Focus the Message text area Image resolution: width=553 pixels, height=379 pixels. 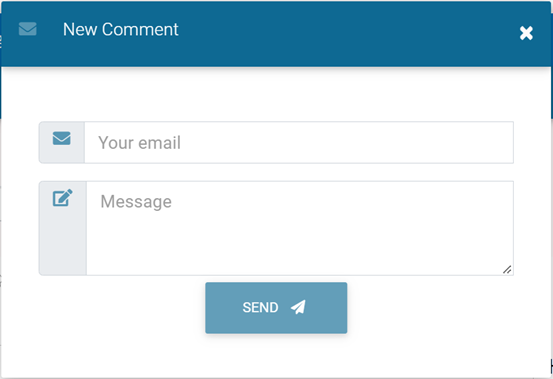[300, 228]
